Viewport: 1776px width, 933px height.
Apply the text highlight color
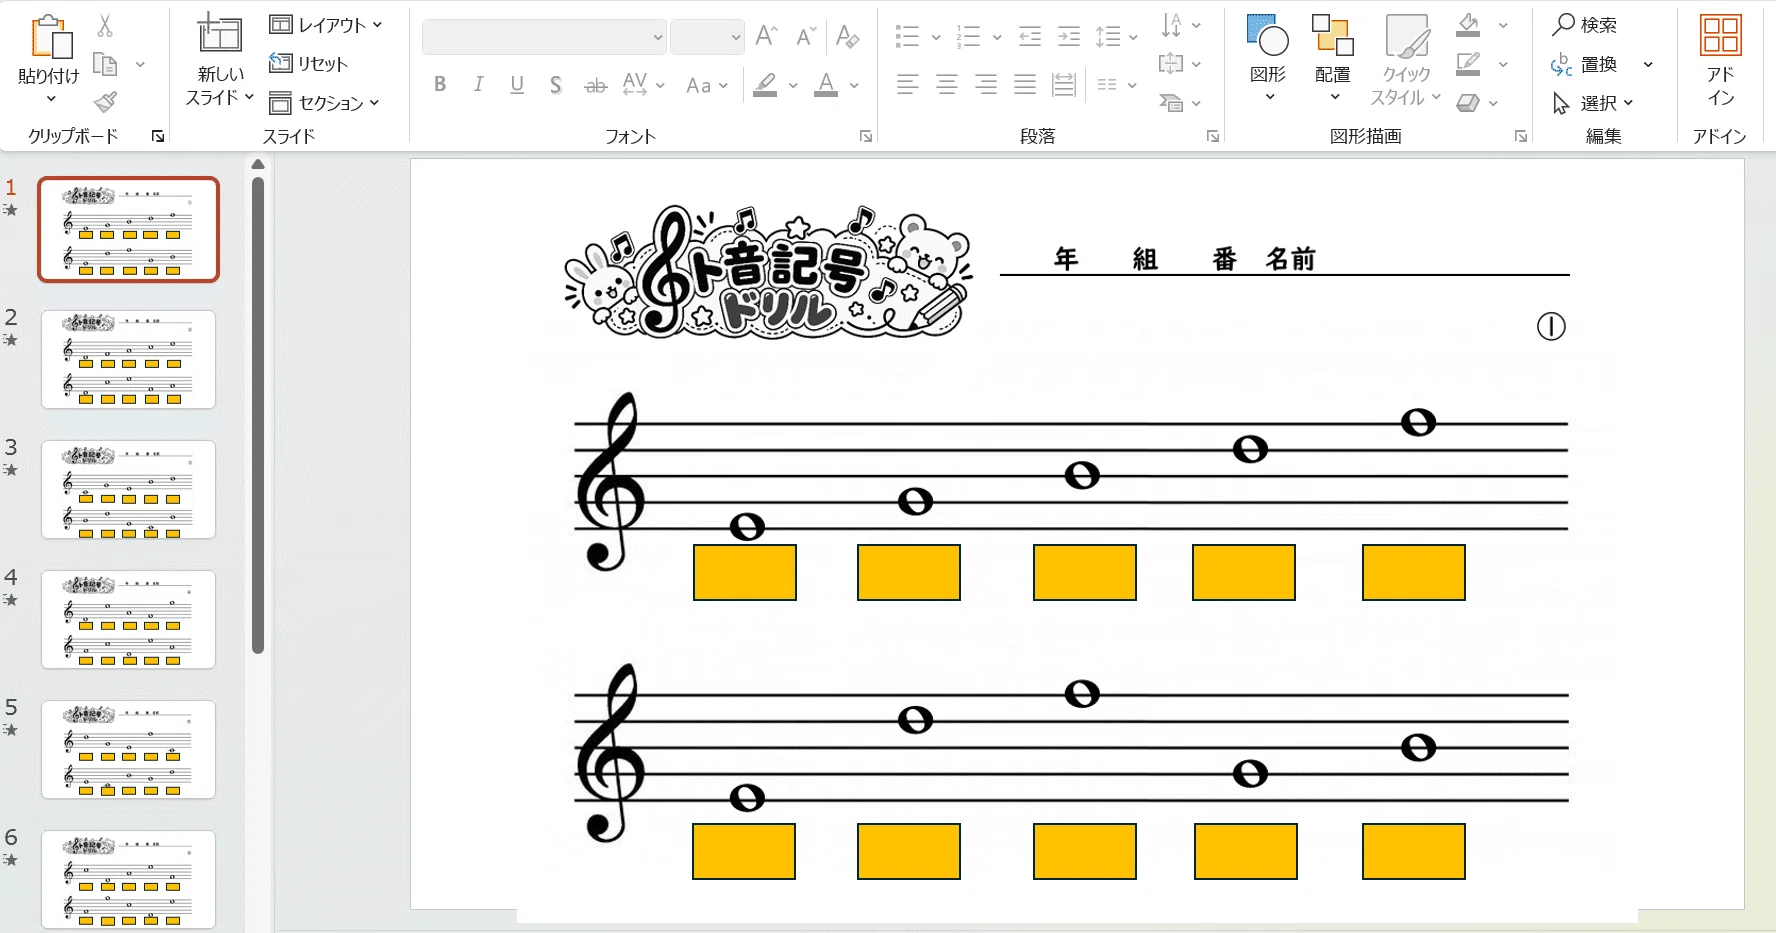pyautogui.click(x=765, y=85)
